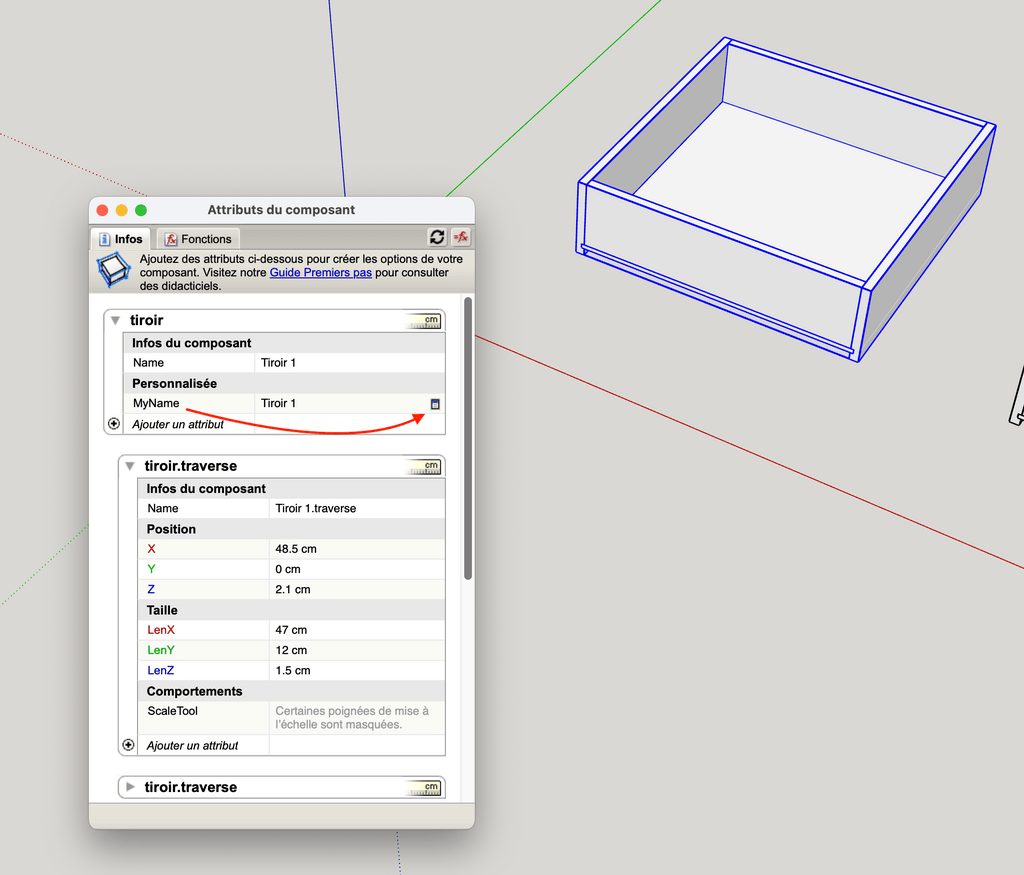The height and width of the screenshot is (875, 1024).
Task: Click Ajouter un attribut under tiroir
Action: pos(178,424)
